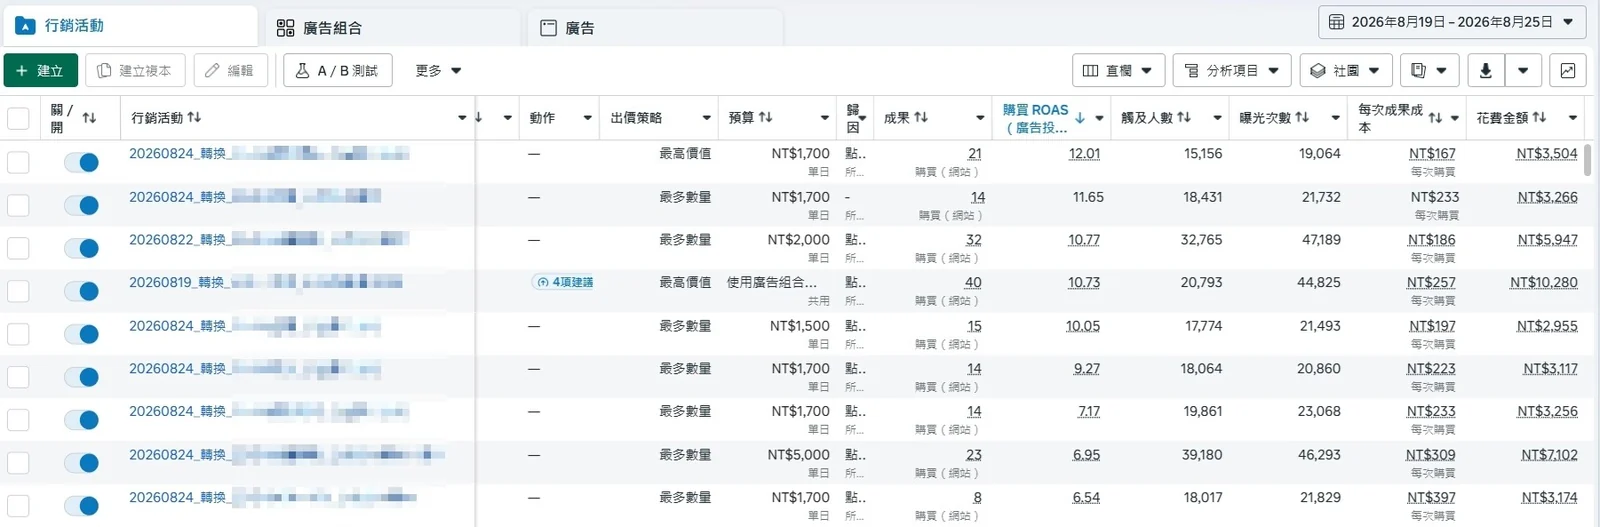The height and width of the screenshot is (527, 1600).
Task: Open the 20260822_轉換 campaign link
Action: pos(178,240)
